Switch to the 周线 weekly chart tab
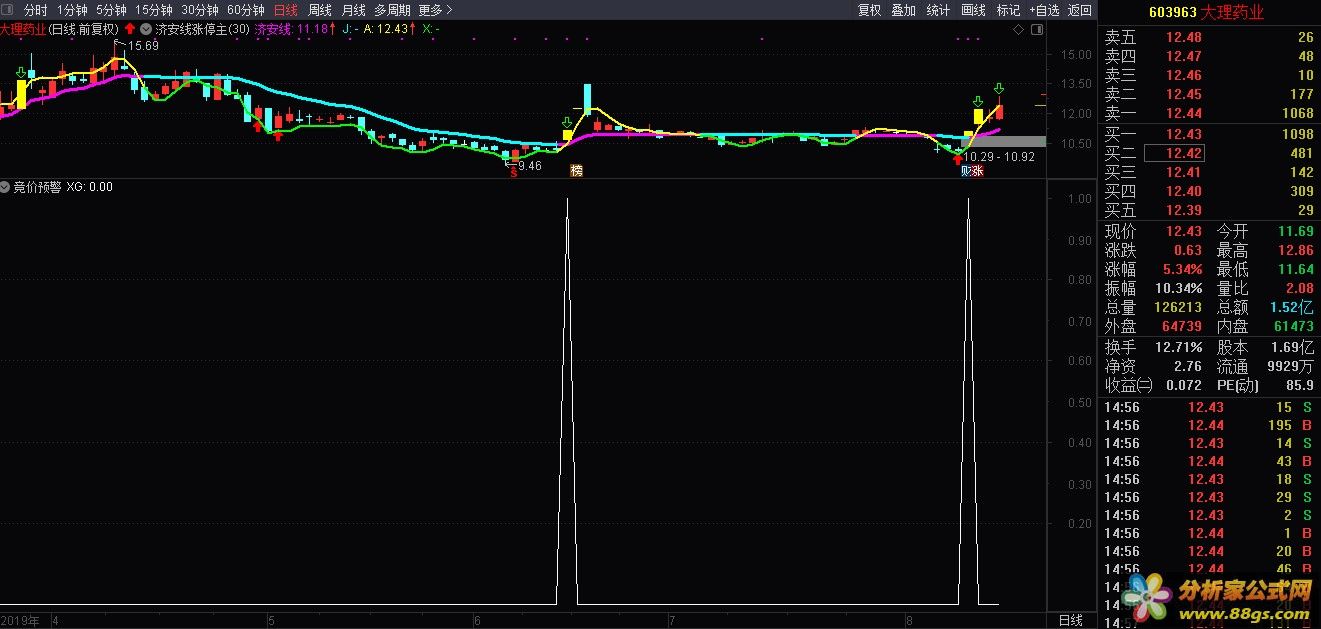 click(x=320, y=10)
